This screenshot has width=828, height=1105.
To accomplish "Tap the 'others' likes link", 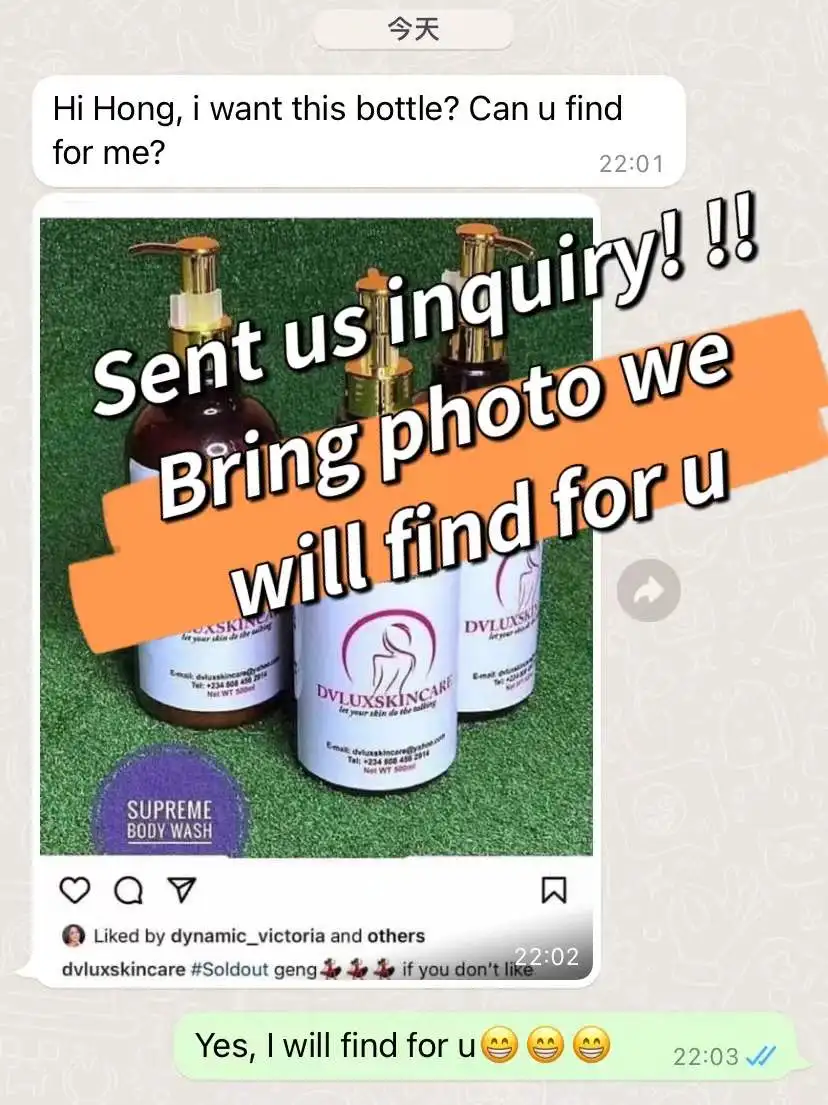I will 396,936.
